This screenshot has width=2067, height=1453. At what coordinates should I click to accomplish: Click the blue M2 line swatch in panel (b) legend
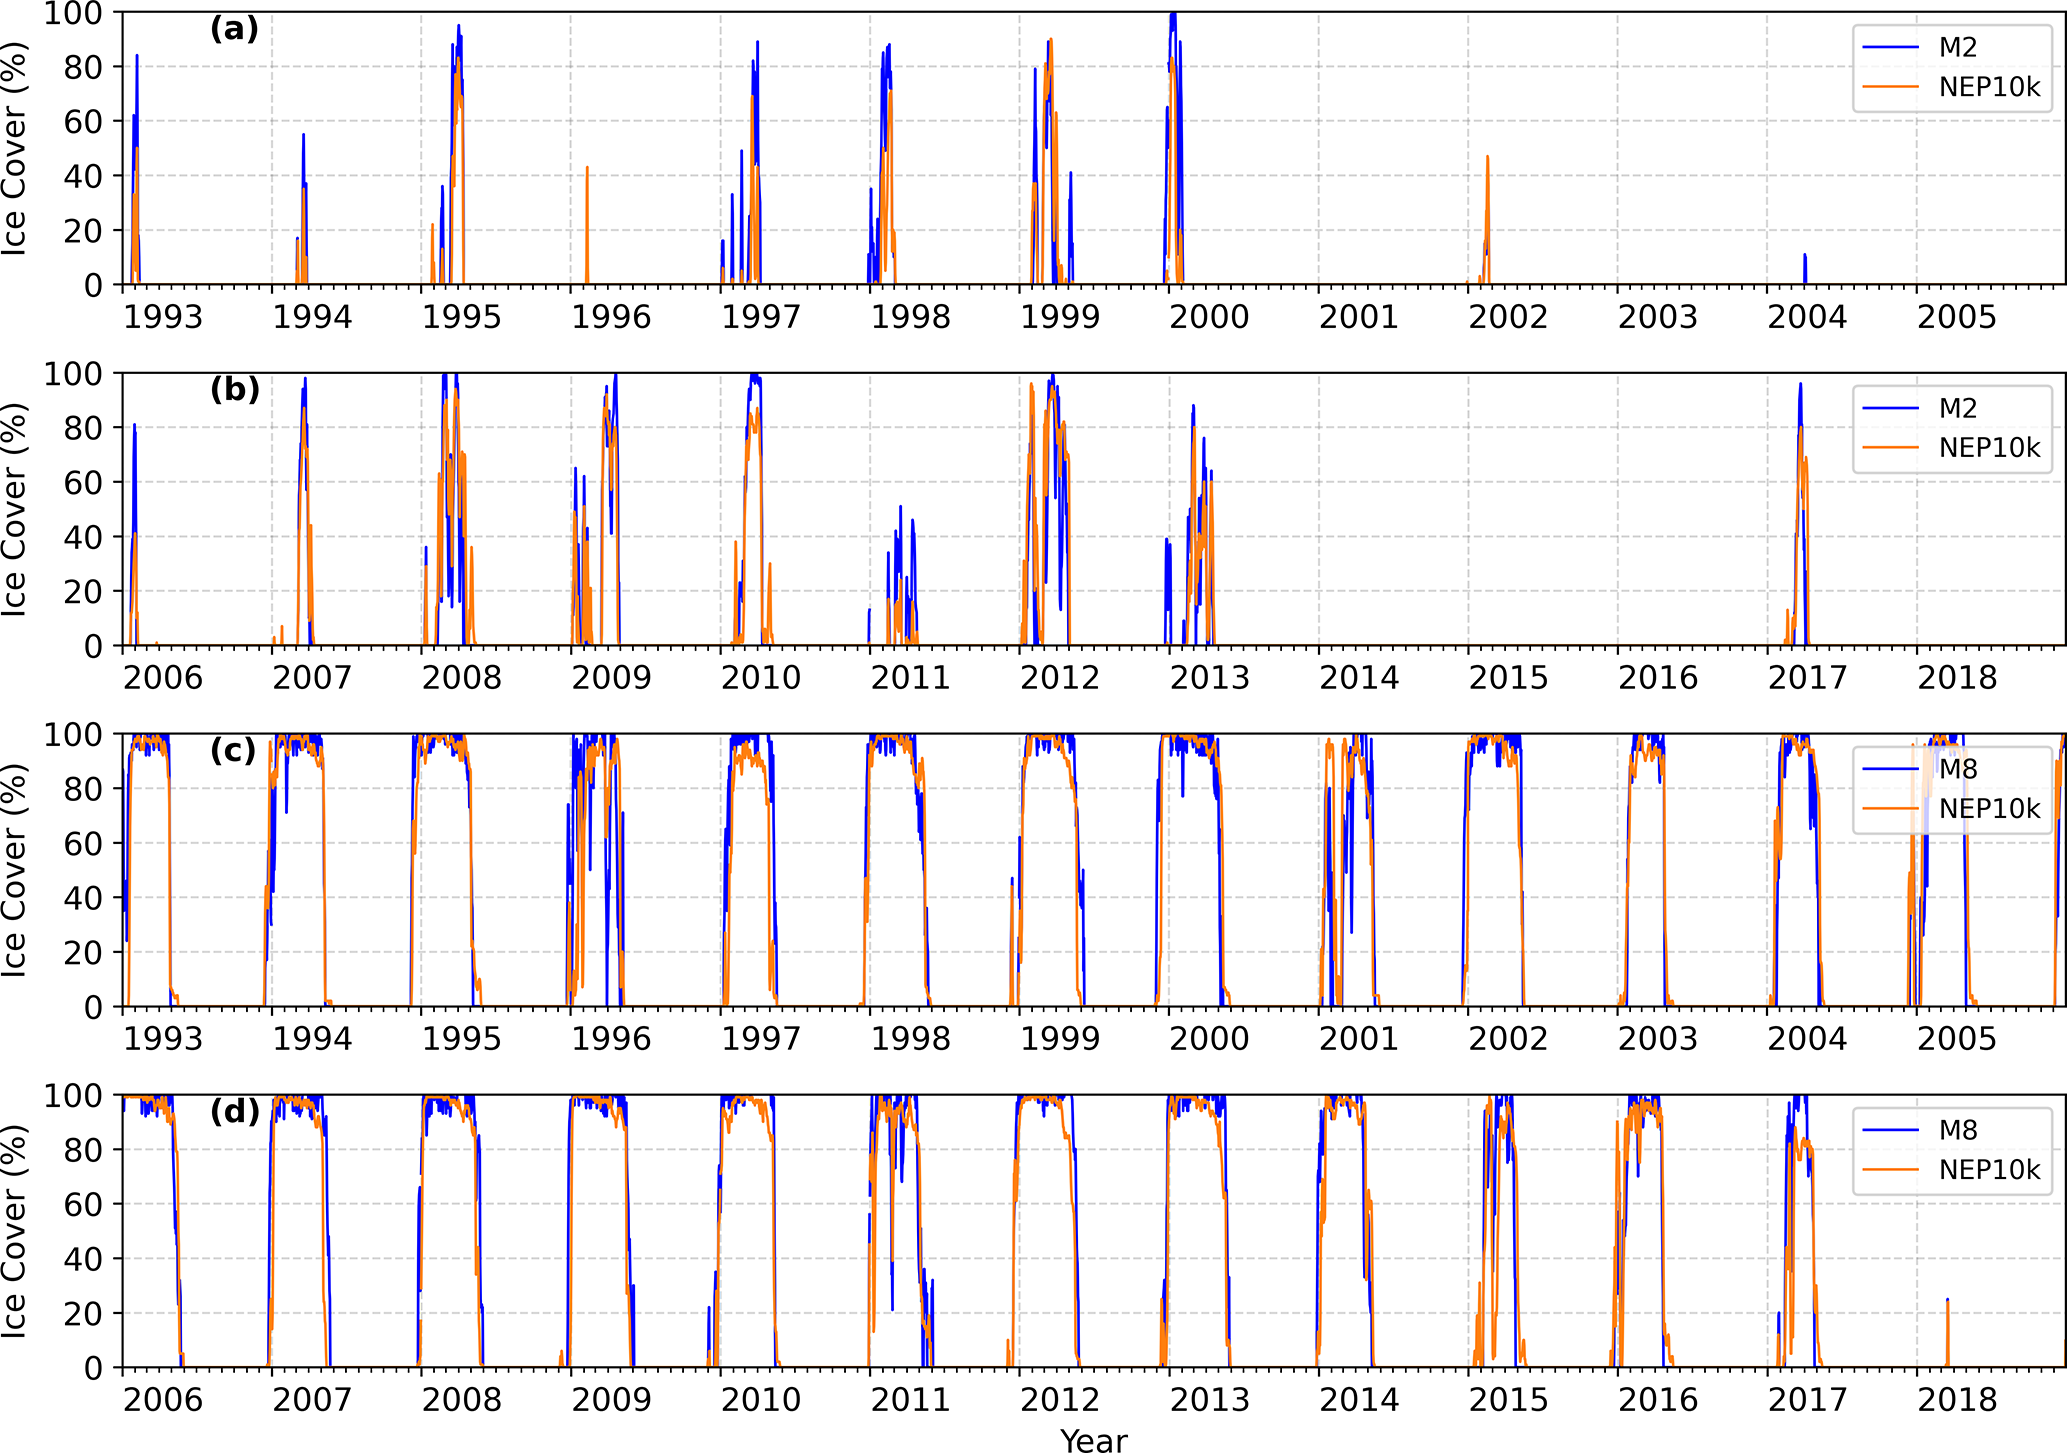click(1891, 408)
